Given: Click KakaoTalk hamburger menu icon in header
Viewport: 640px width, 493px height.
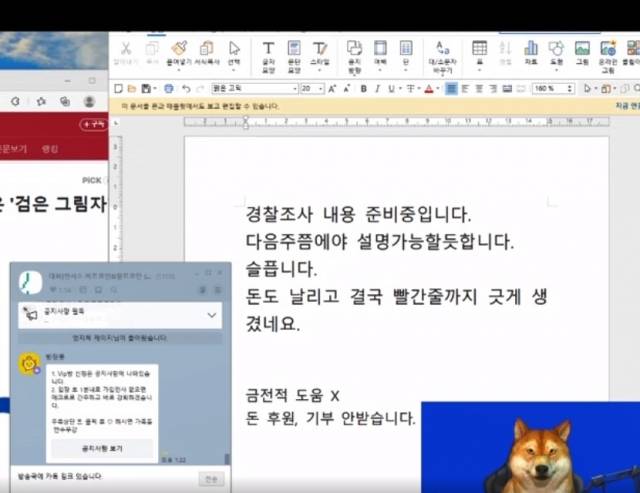Looking at the screenshot, I should pos(218,290).
